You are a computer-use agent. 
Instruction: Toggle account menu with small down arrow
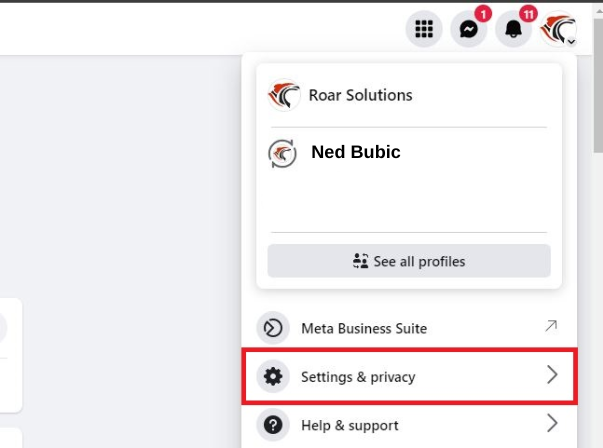click(571, 42)
